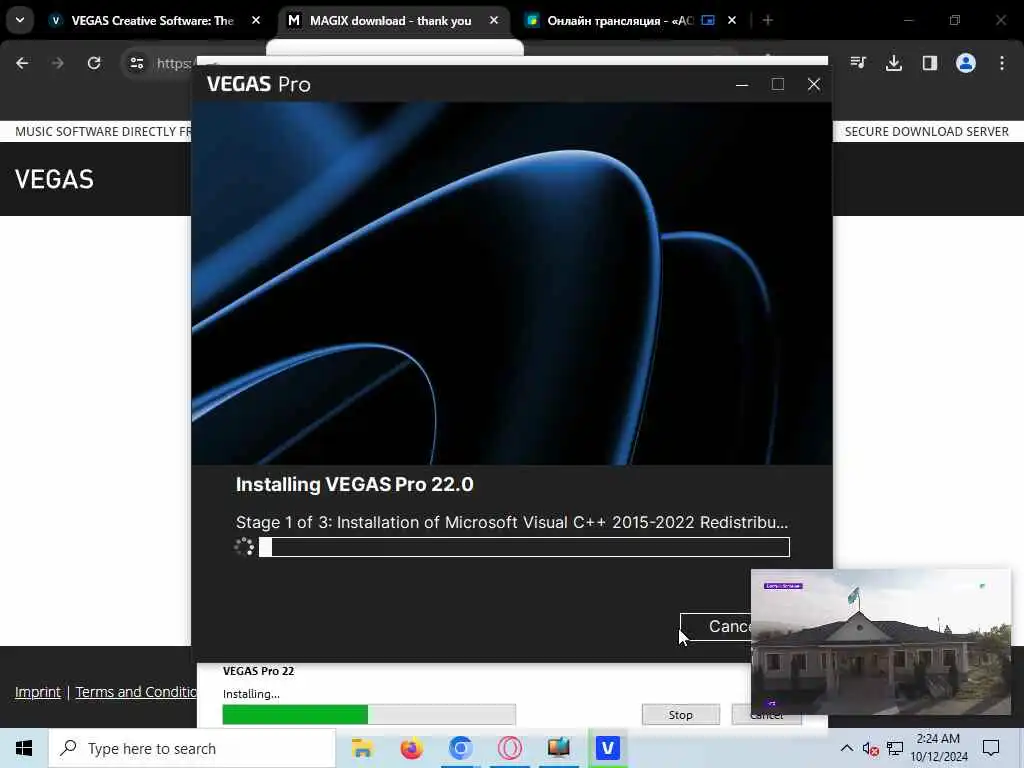Open the browser downloads icon
The width and height of the screenshot is (1024, 768).
point(894,63)
